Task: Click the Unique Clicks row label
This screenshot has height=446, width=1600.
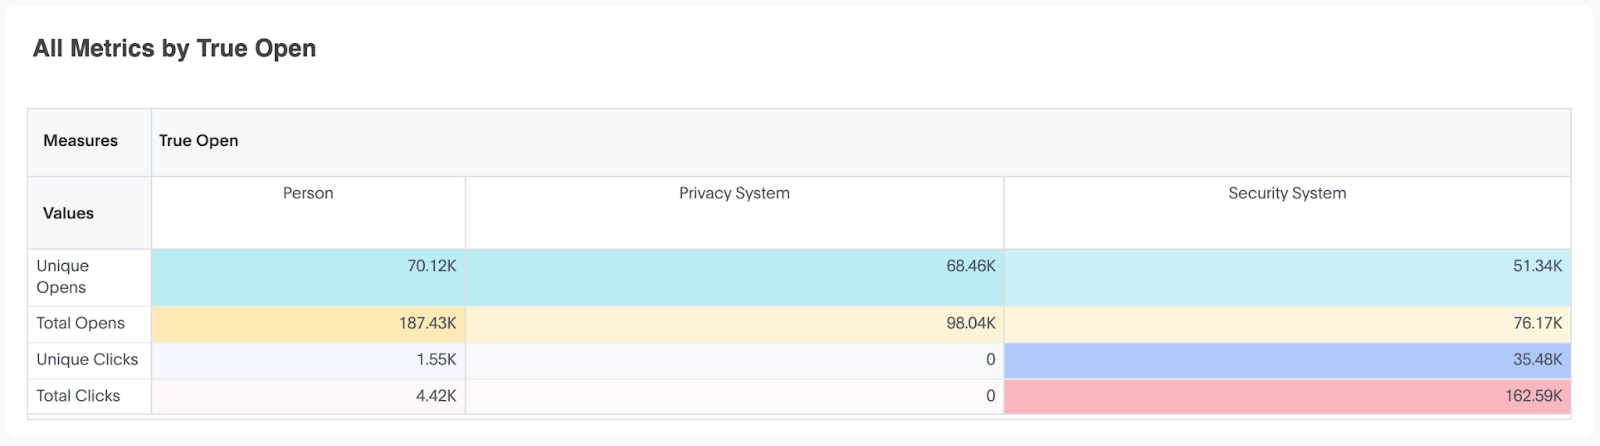Action: pos(89,360)
